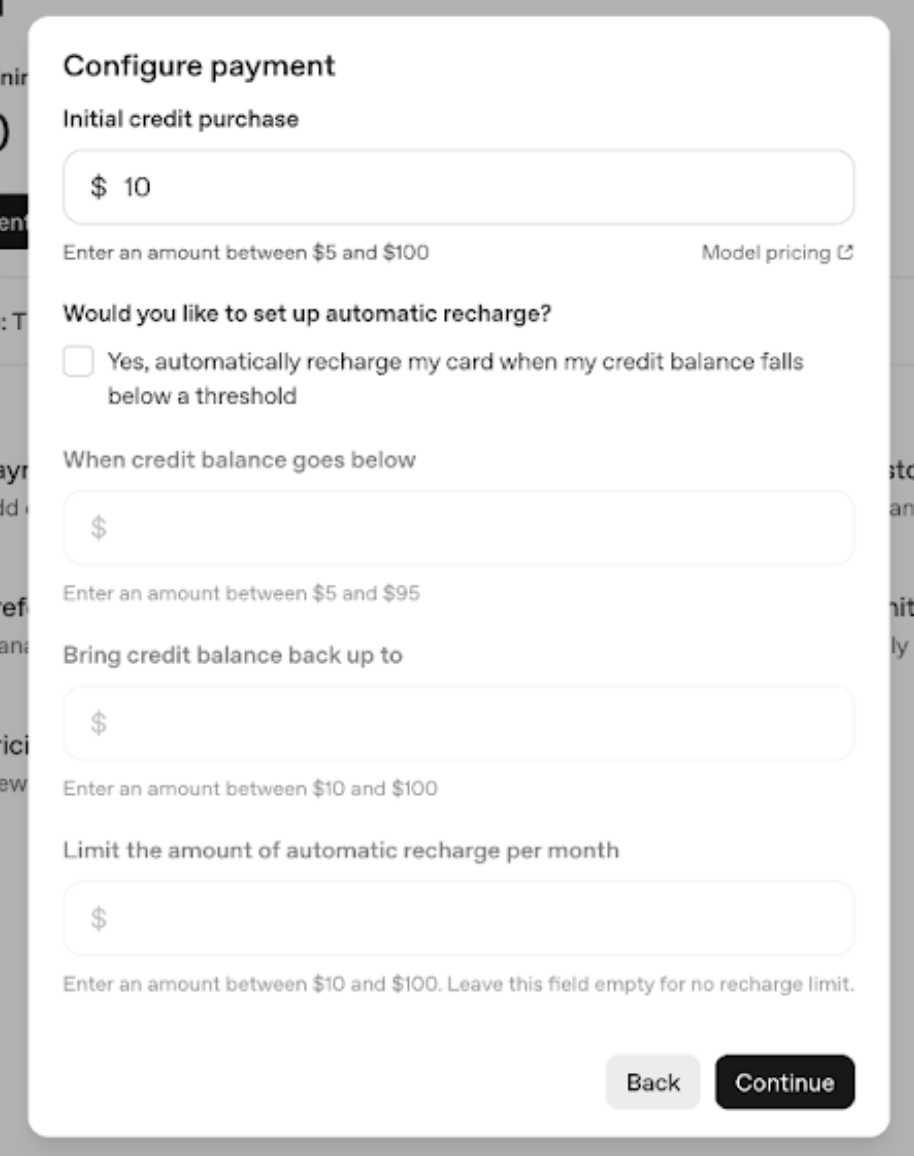Click the 'Enter an amount between $5 and $95' hint
This screenshot has width=914, height=1156.
click(241, 593)
